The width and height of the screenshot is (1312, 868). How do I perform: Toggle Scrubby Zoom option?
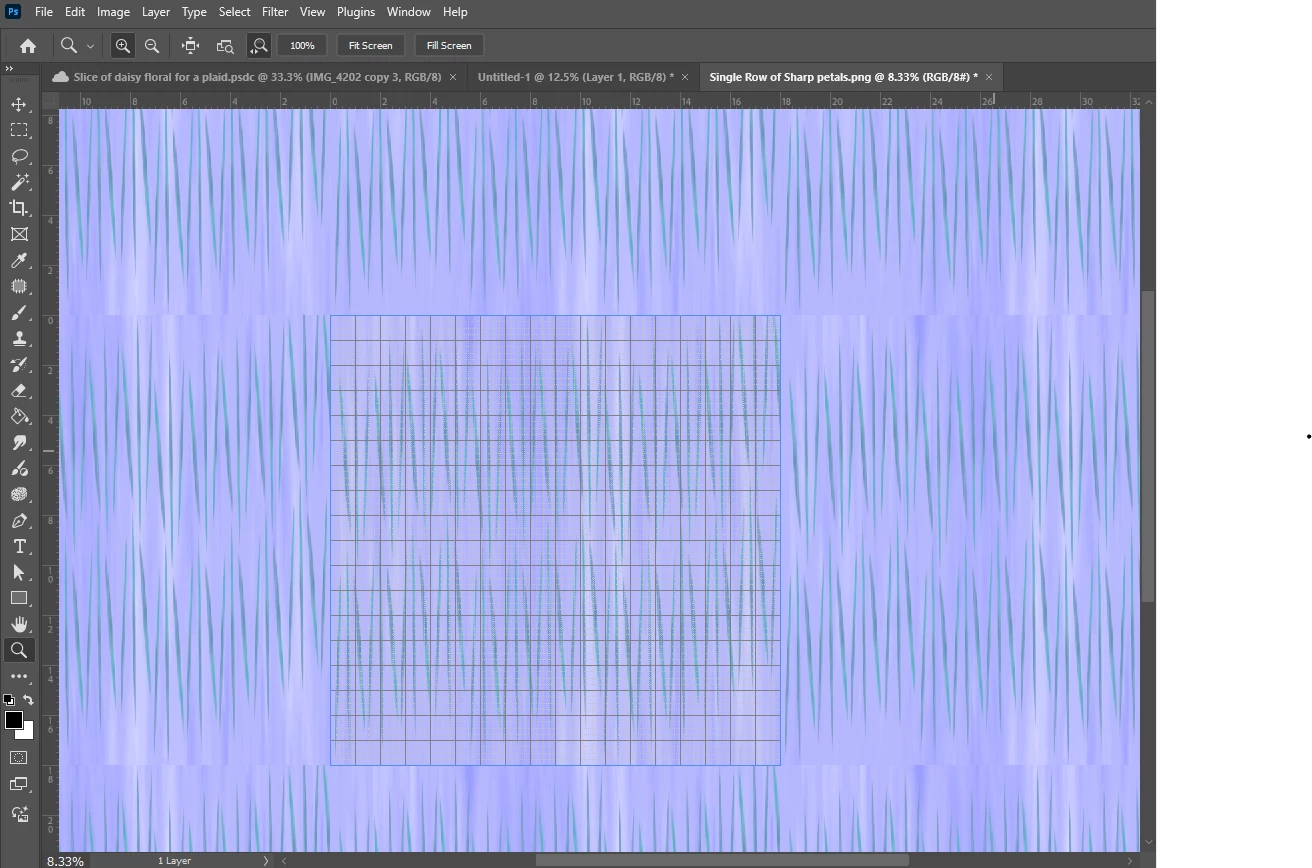259,45
